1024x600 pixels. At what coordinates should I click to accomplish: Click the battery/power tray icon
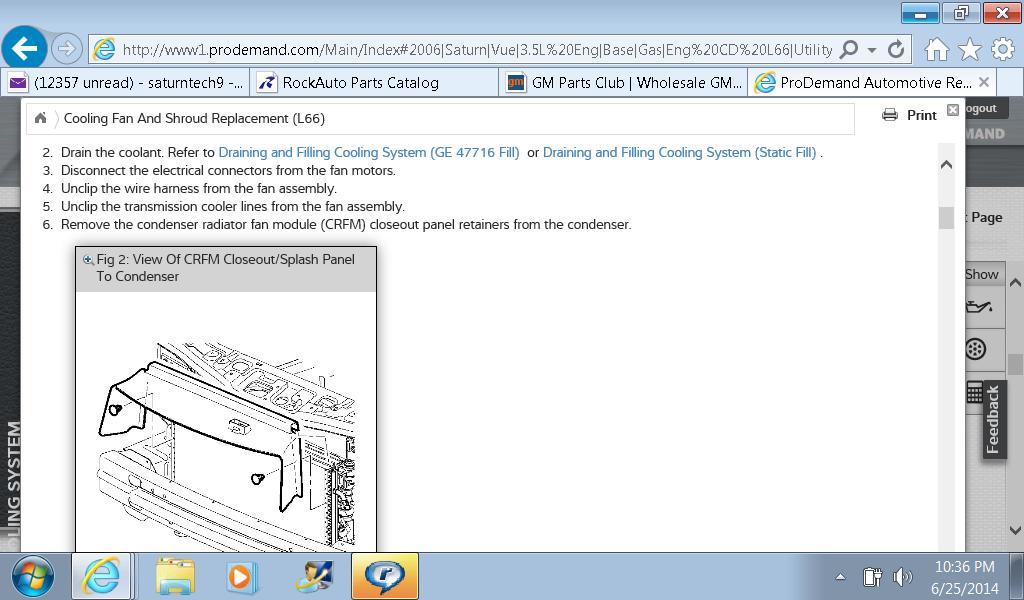(x=872, y=577)
